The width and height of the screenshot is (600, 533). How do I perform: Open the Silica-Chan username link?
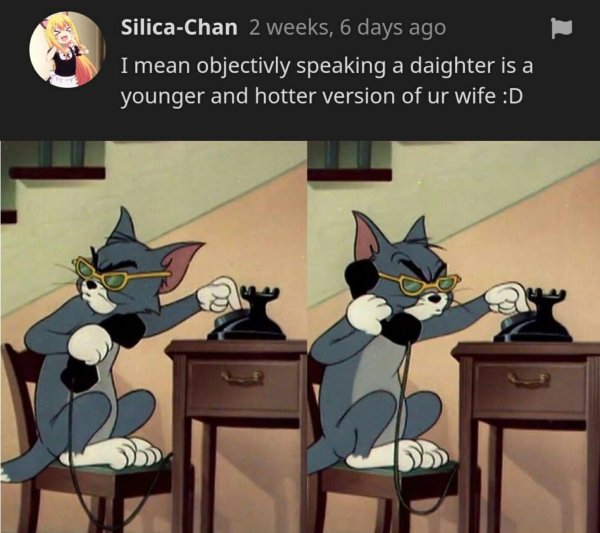point(179,28)
